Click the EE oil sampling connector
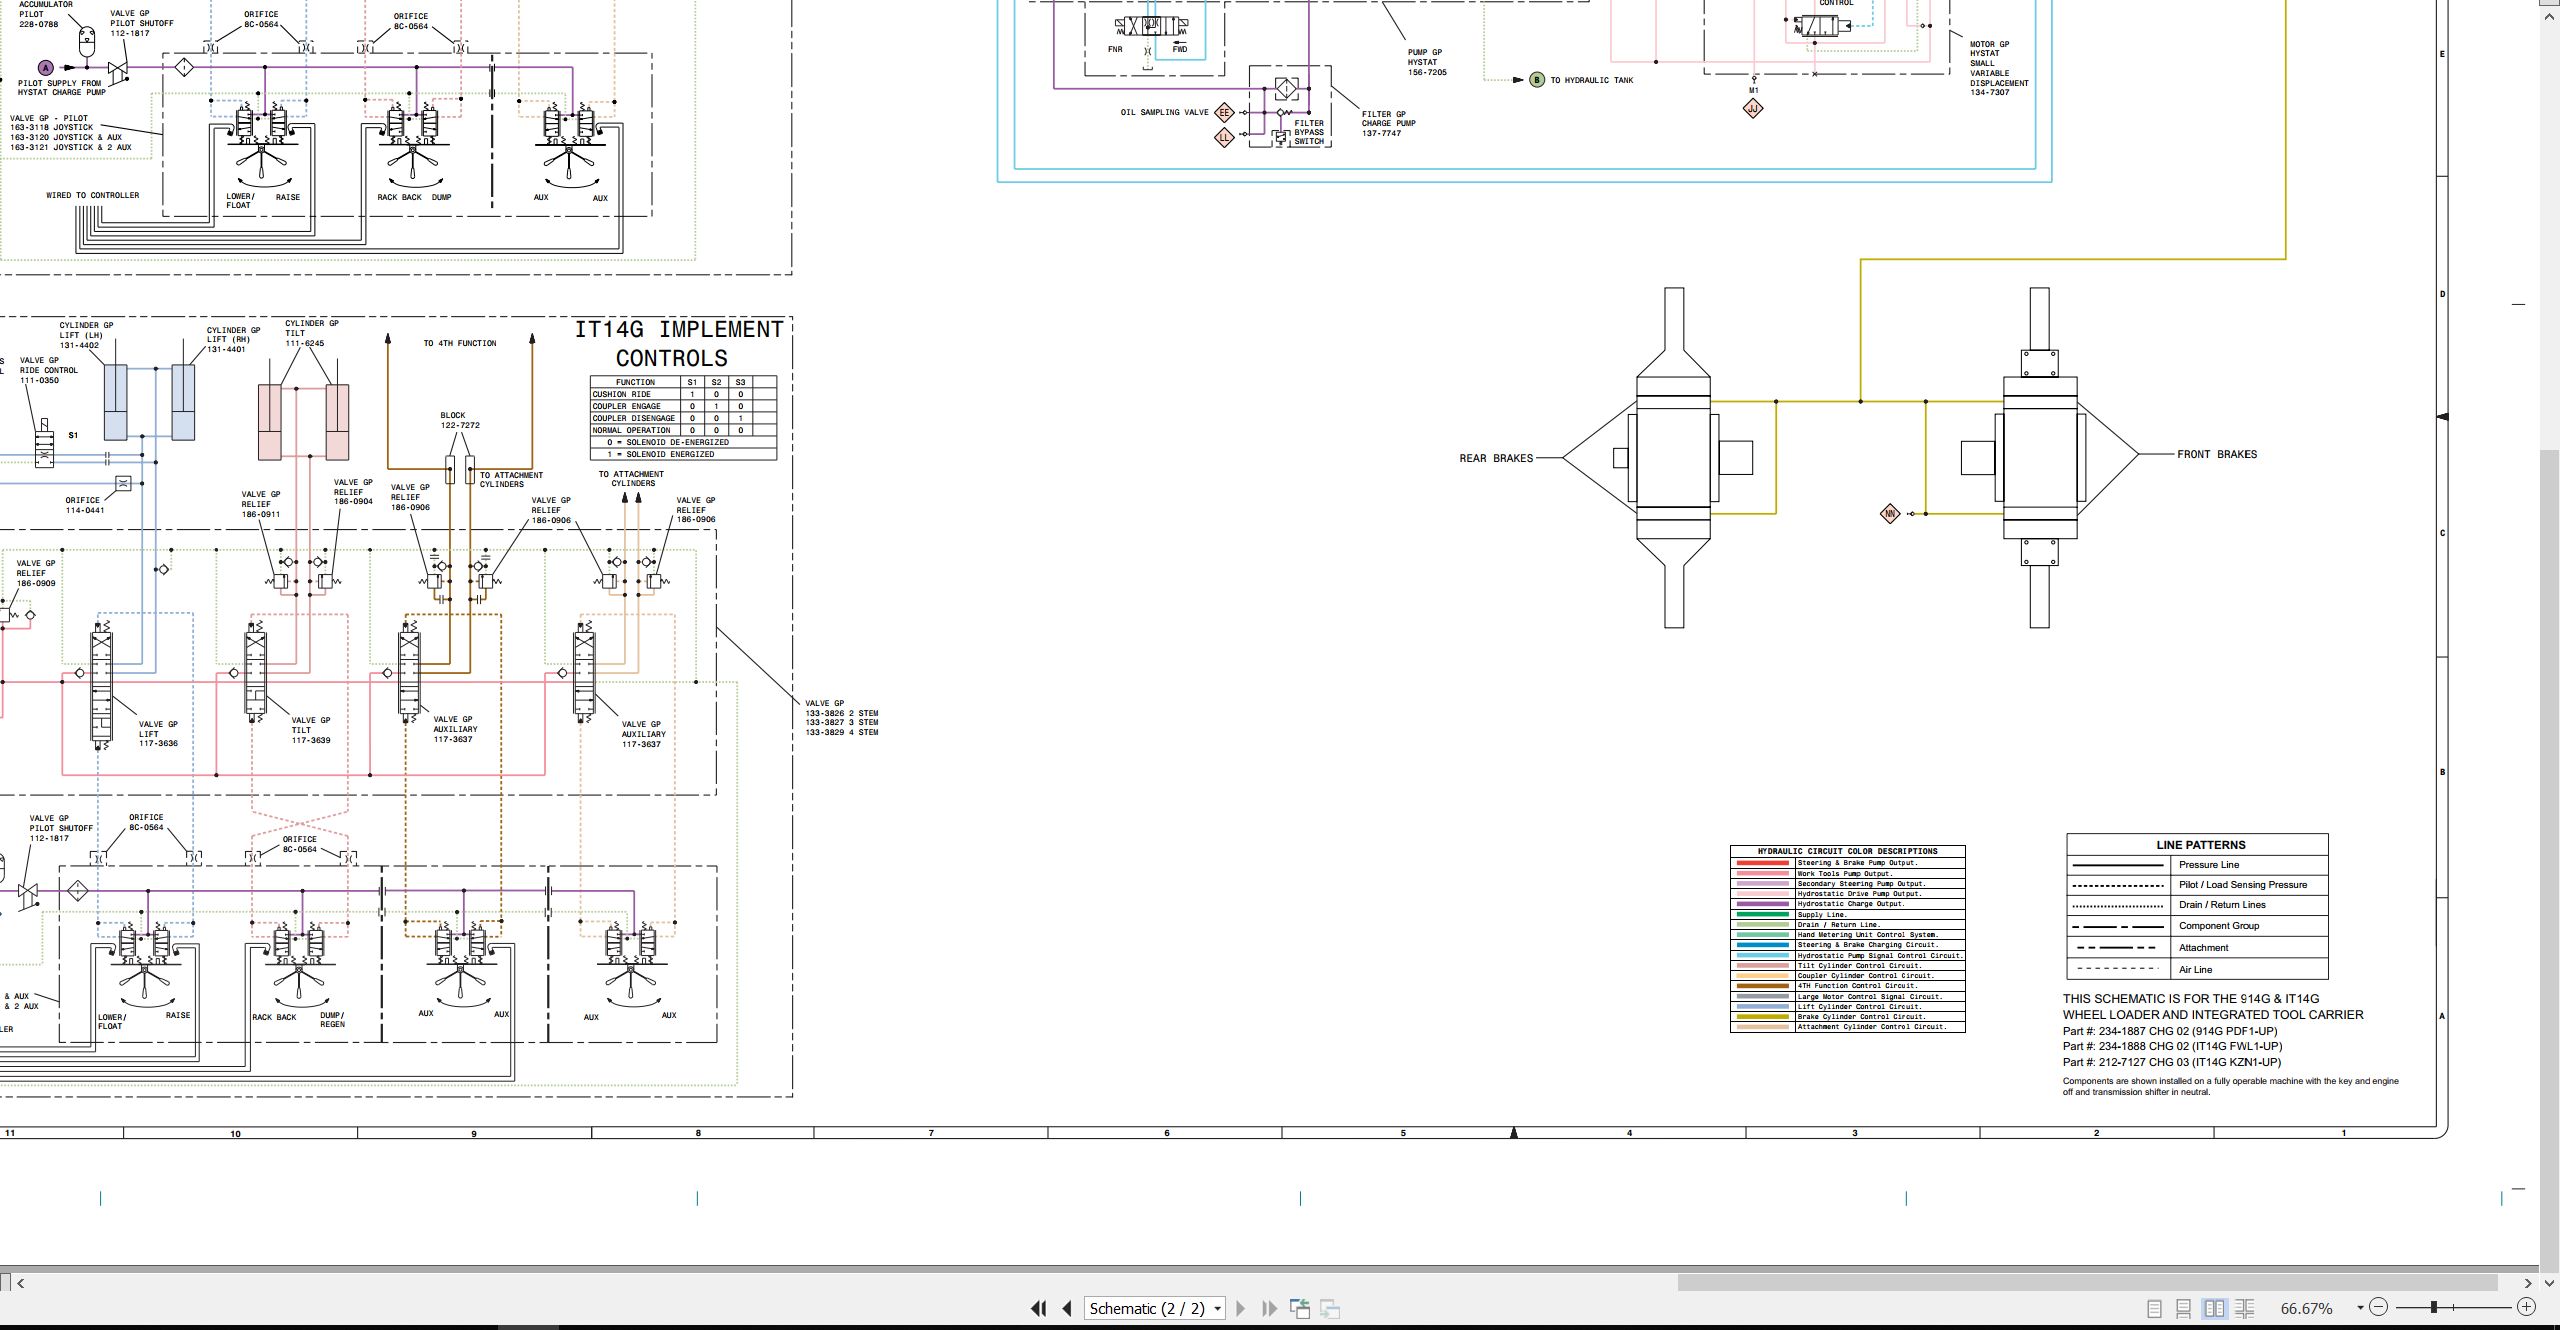The height and width of the screenshot is (1330, 2560). [1224, 112]
